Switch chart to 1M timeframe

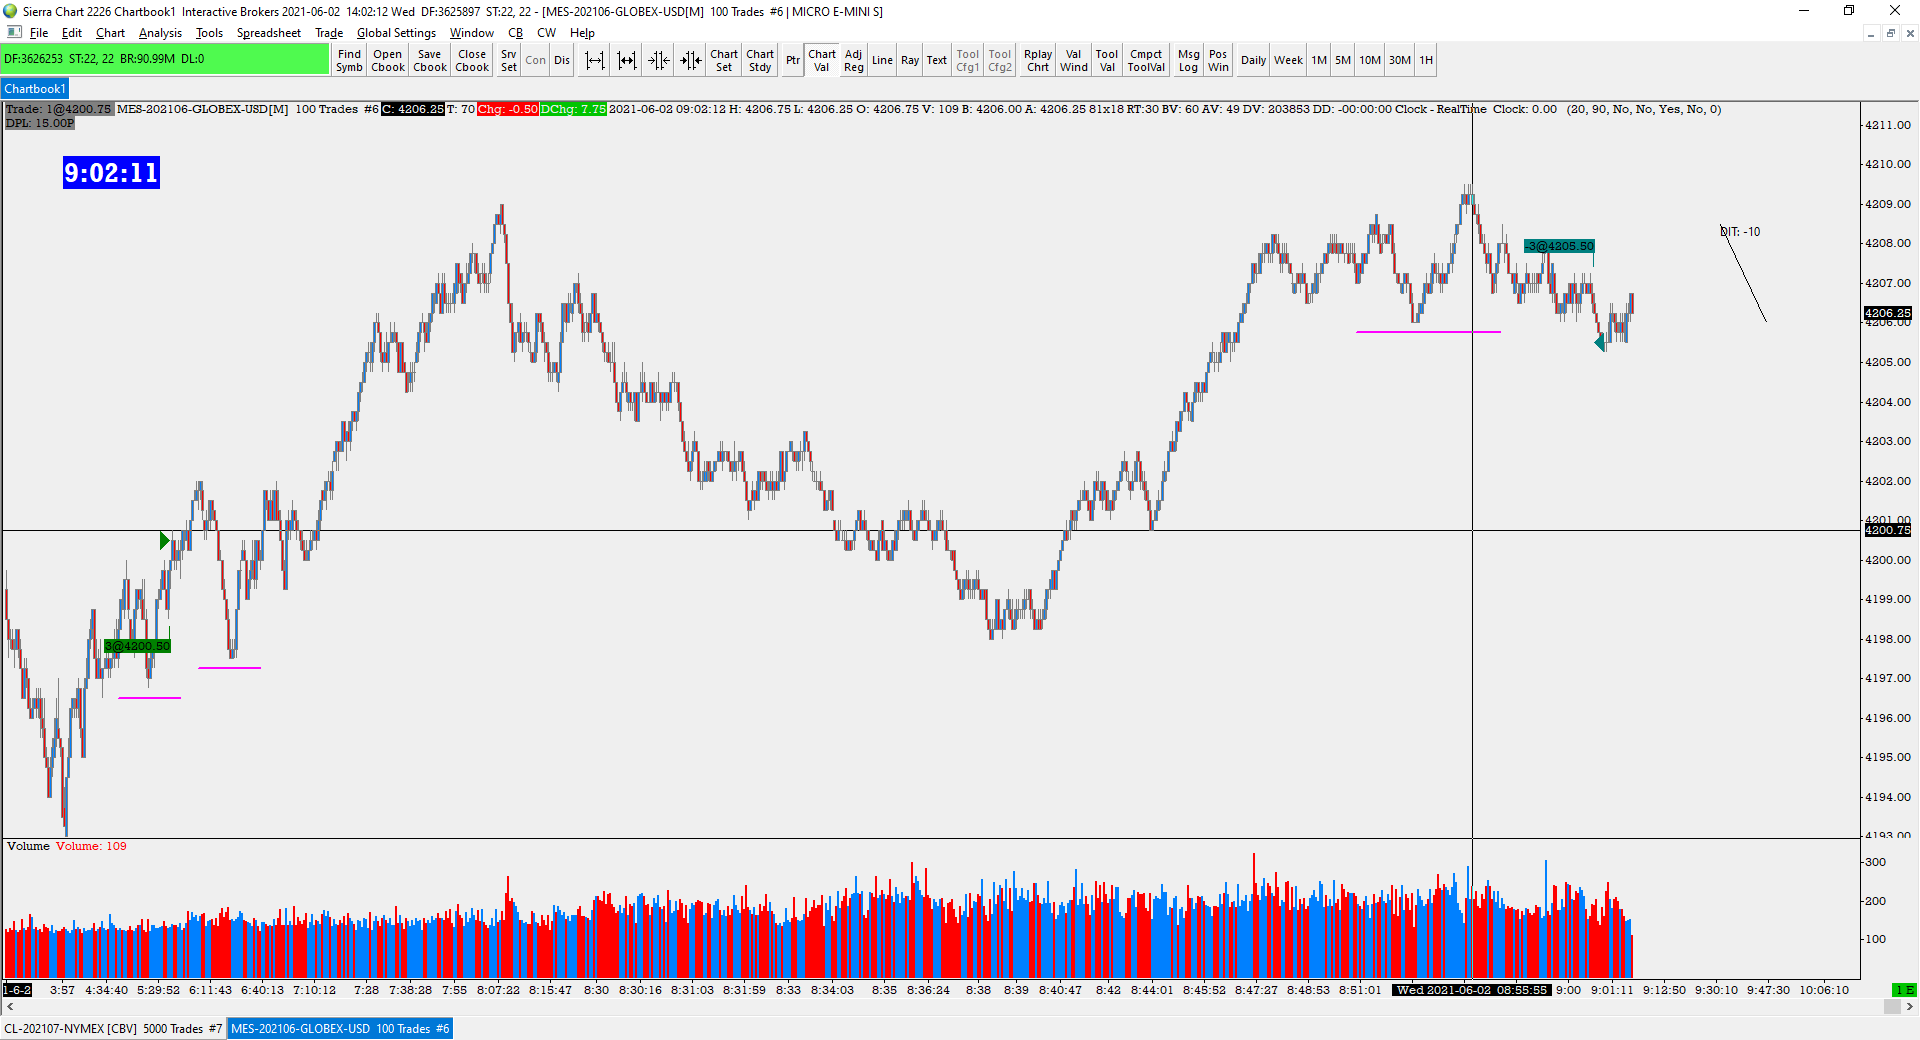pos(1319,61)
